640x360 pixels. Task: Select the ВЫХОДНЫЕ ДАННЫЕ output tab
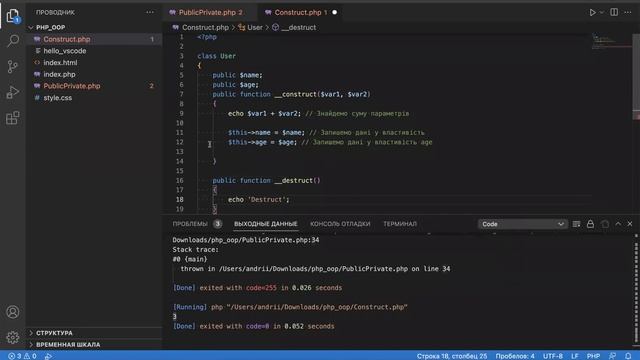coord(266,224)
